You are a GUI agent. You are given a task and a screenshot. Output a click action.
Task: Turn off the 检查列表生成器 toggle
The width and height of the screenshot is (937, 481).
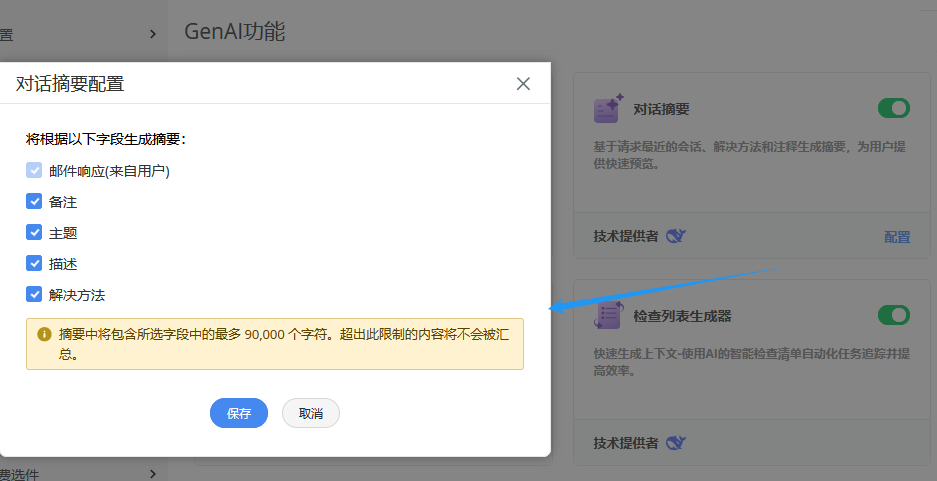(893, 316)
